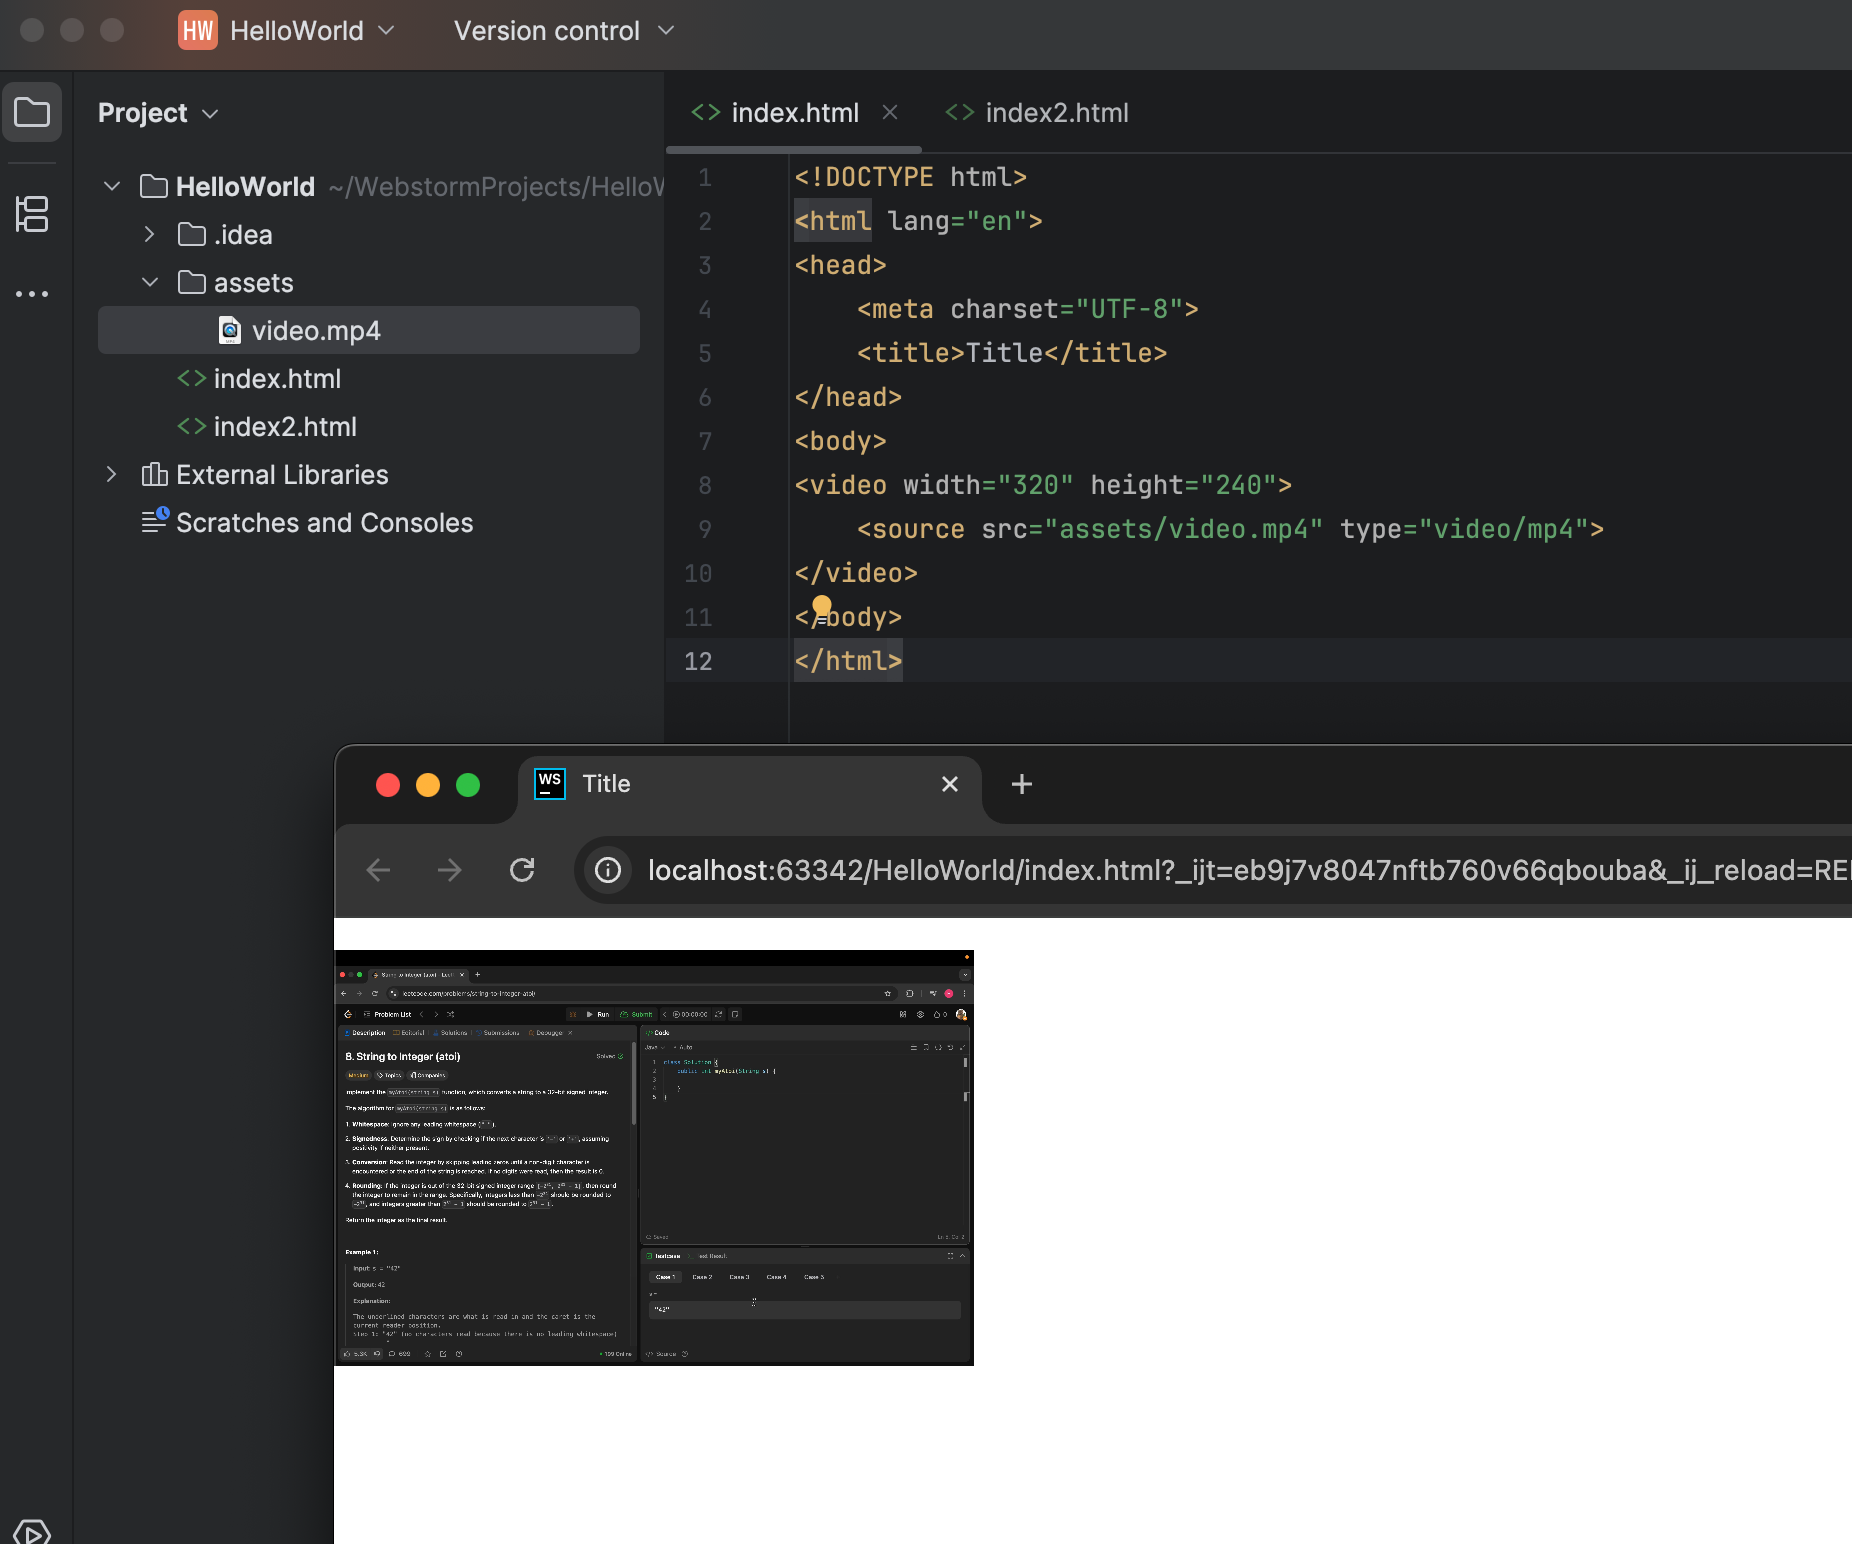This screenshot has height=1544, width=1852.
Task: Click the video.mp4 file icon
Action: pyautogui.click(x=229, y=330)
